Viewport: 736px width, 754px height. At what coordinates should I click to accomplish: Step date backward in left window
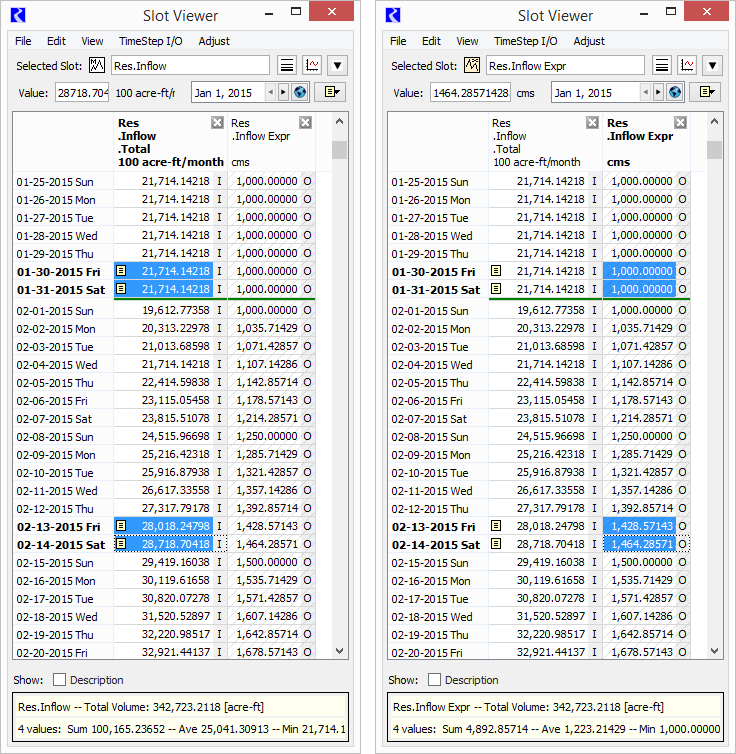[x=271, y=92]
